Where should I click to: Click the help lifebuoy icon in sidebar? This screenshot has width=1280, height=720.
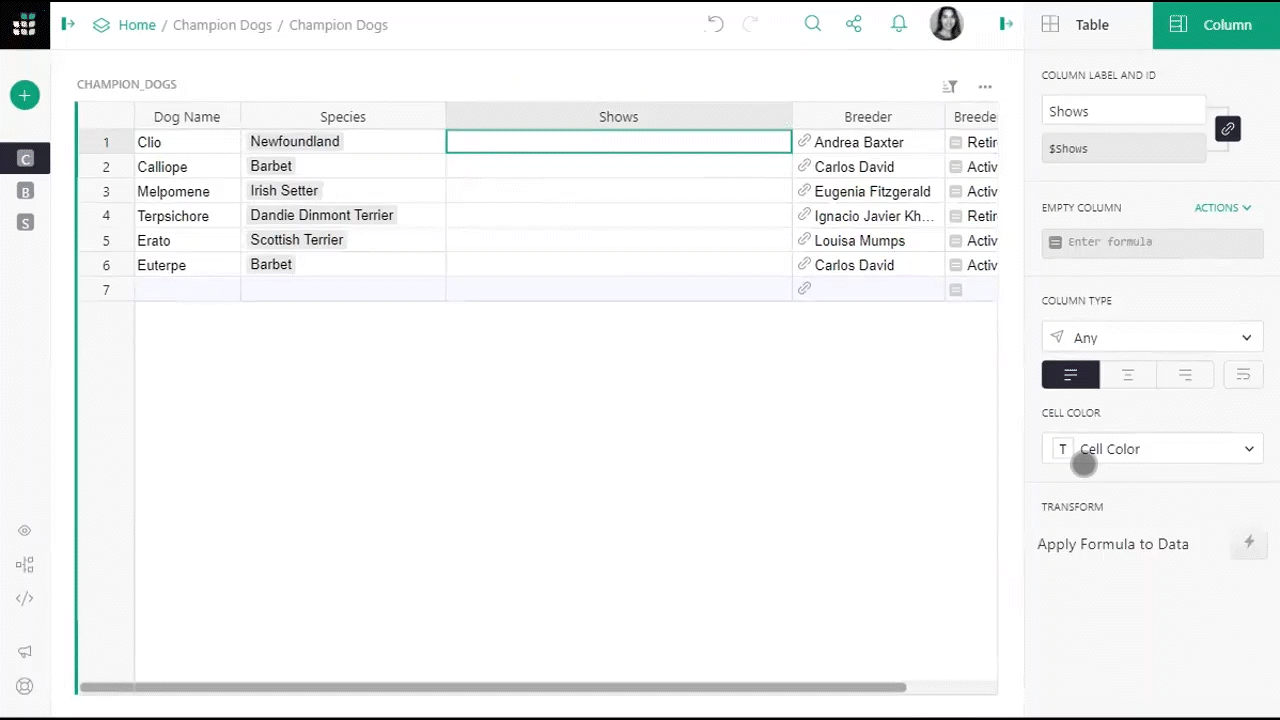[24, 686]
